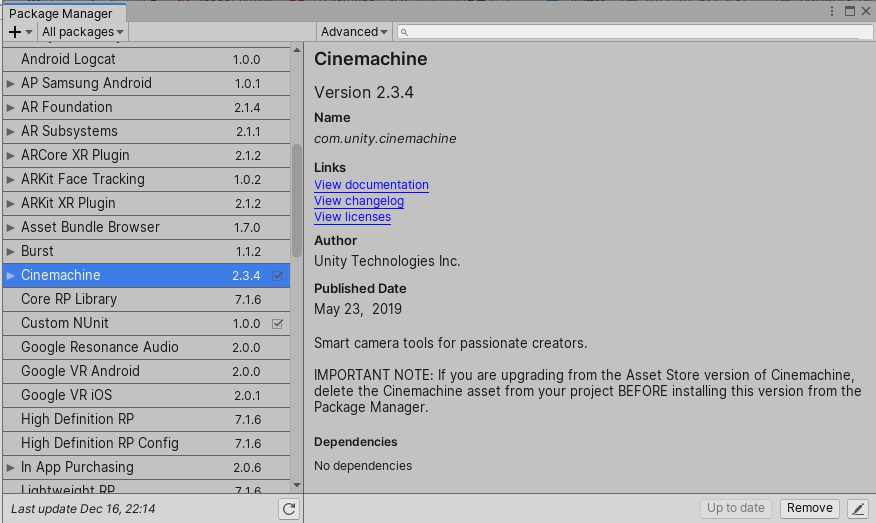Select the Burst package row
The height and width of the screenshot is (523, 876).
coord(146,251)
